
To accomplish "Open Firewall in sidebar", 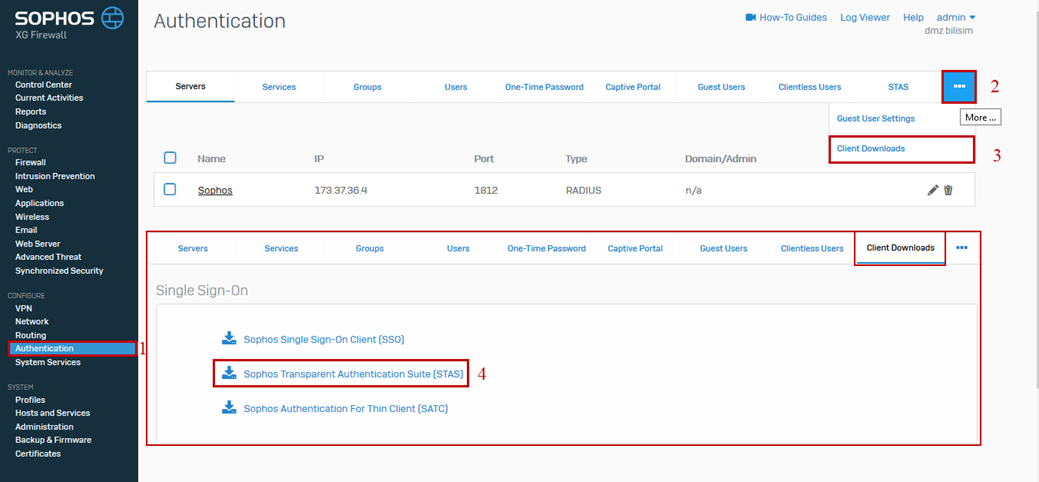I will pyautogui.click(x=30, y=162).
